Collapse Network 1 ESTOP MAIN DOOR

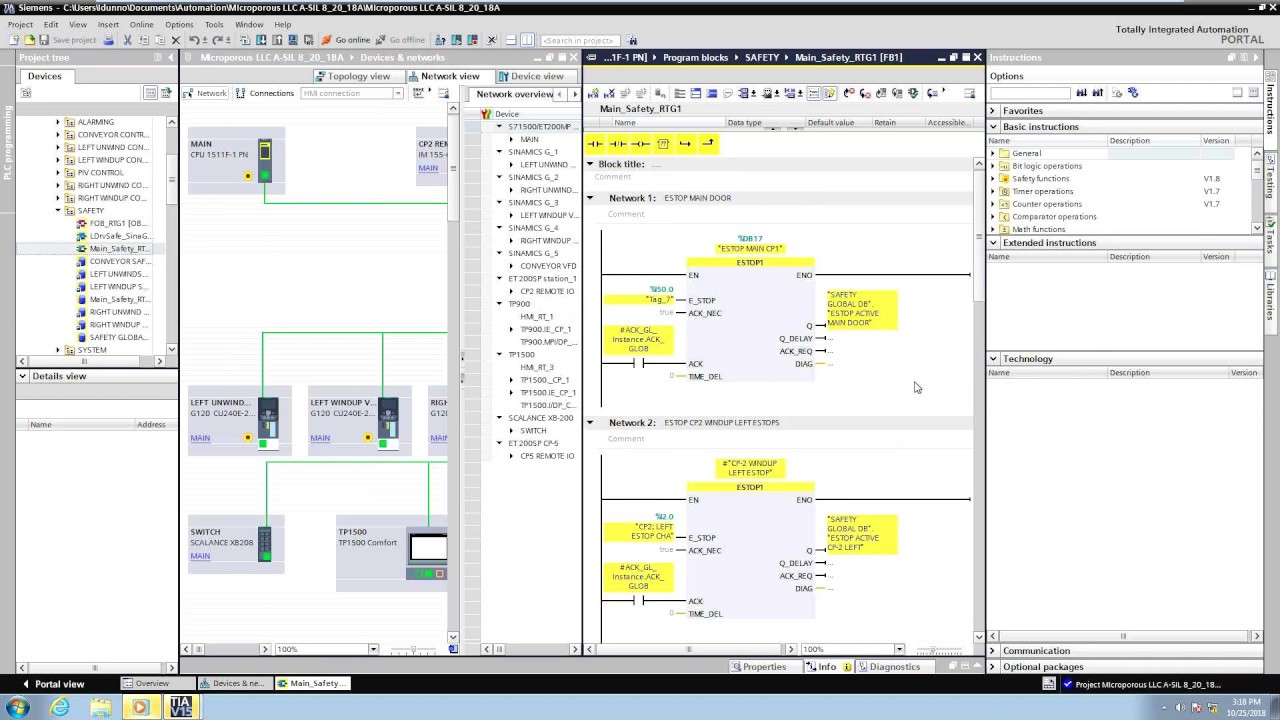(590, 198)
